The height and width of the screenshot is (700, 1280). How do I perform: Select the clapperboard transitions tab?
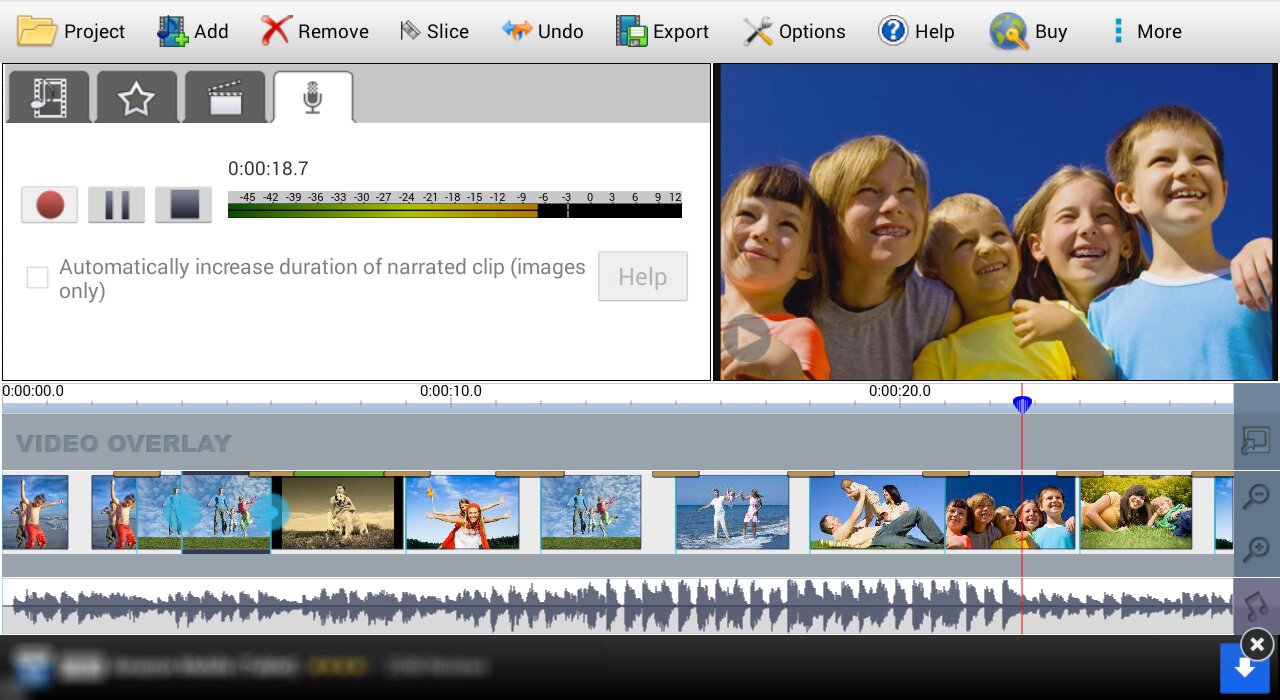click(225, 98)
